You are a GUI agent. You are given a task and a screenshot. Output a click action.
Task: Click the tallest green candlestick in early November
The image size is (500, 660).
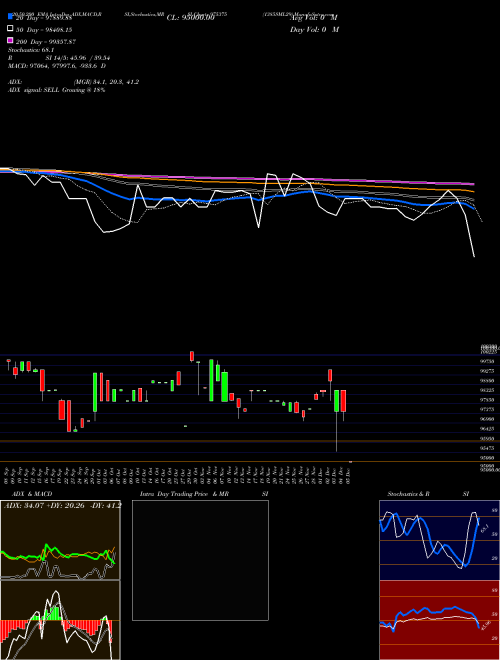(211, 381)
